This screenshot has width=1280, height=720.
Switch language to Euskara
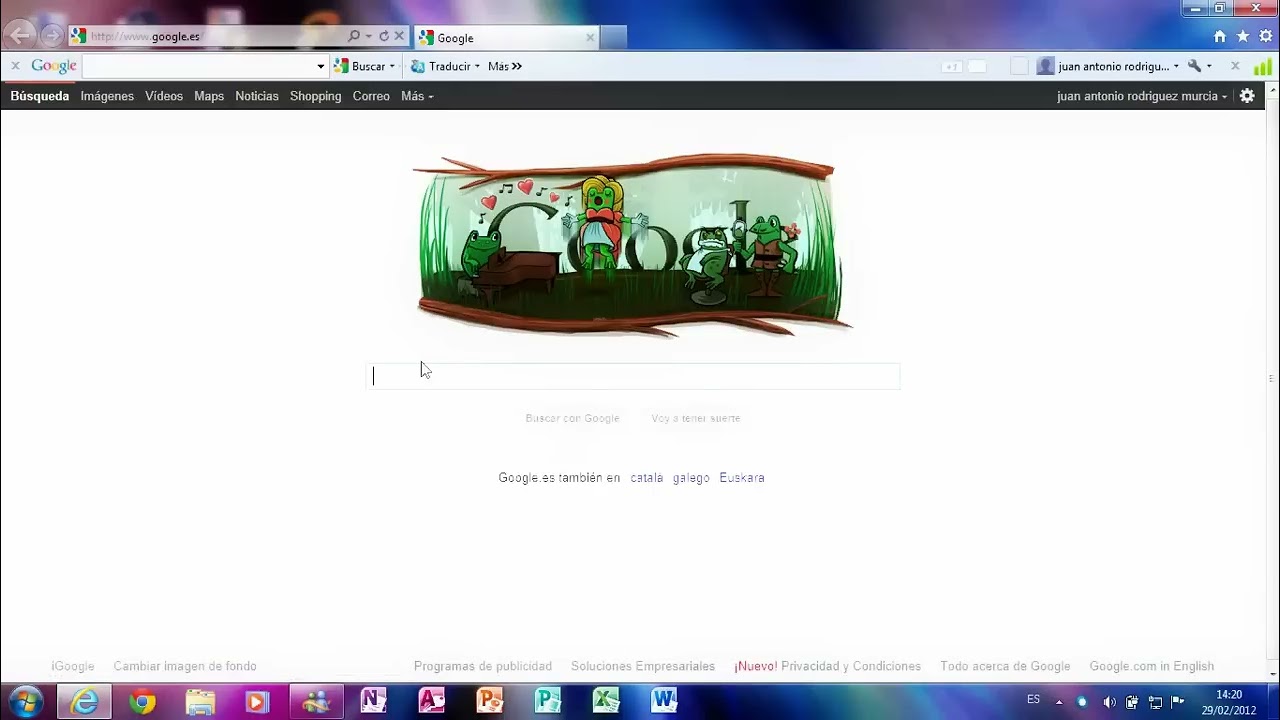(x=742, y=478)
